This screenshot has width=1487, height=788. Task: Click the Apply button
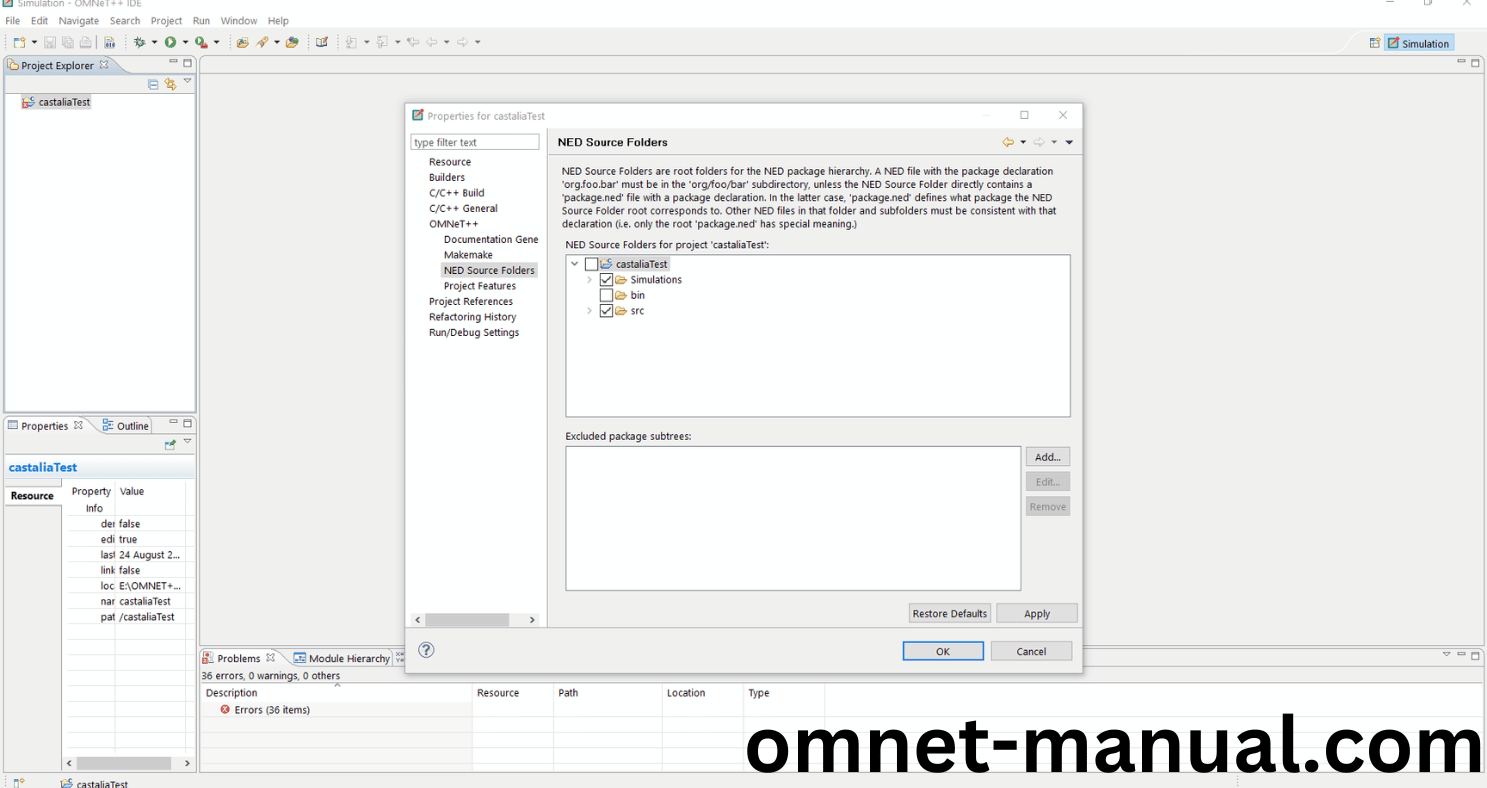click(x=1037, y=613)
